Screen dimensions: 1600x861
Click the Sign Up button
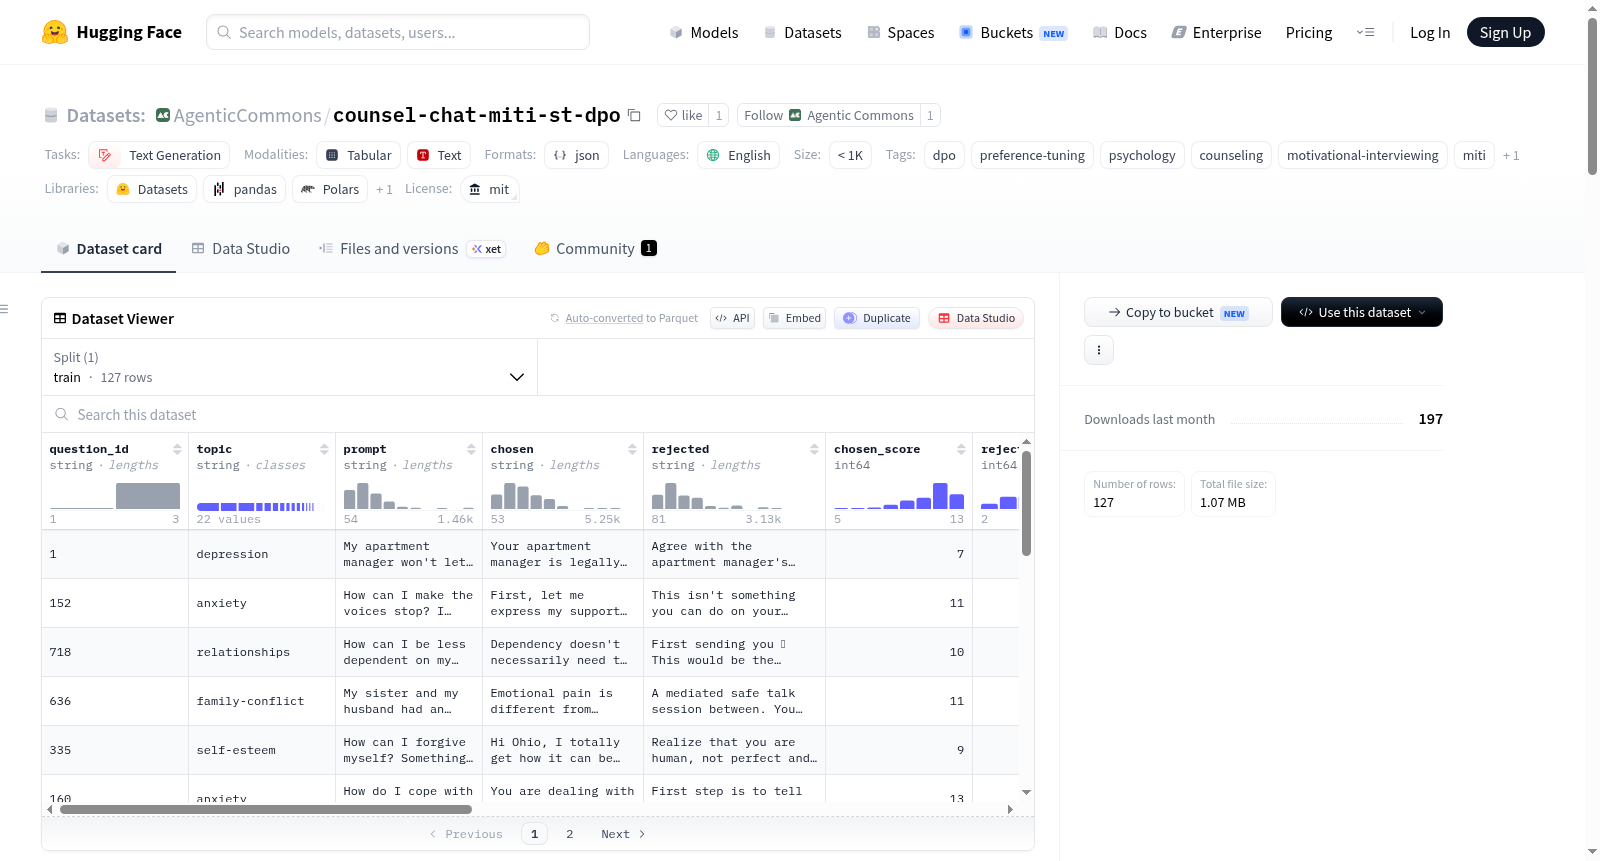pos(1505,32)
